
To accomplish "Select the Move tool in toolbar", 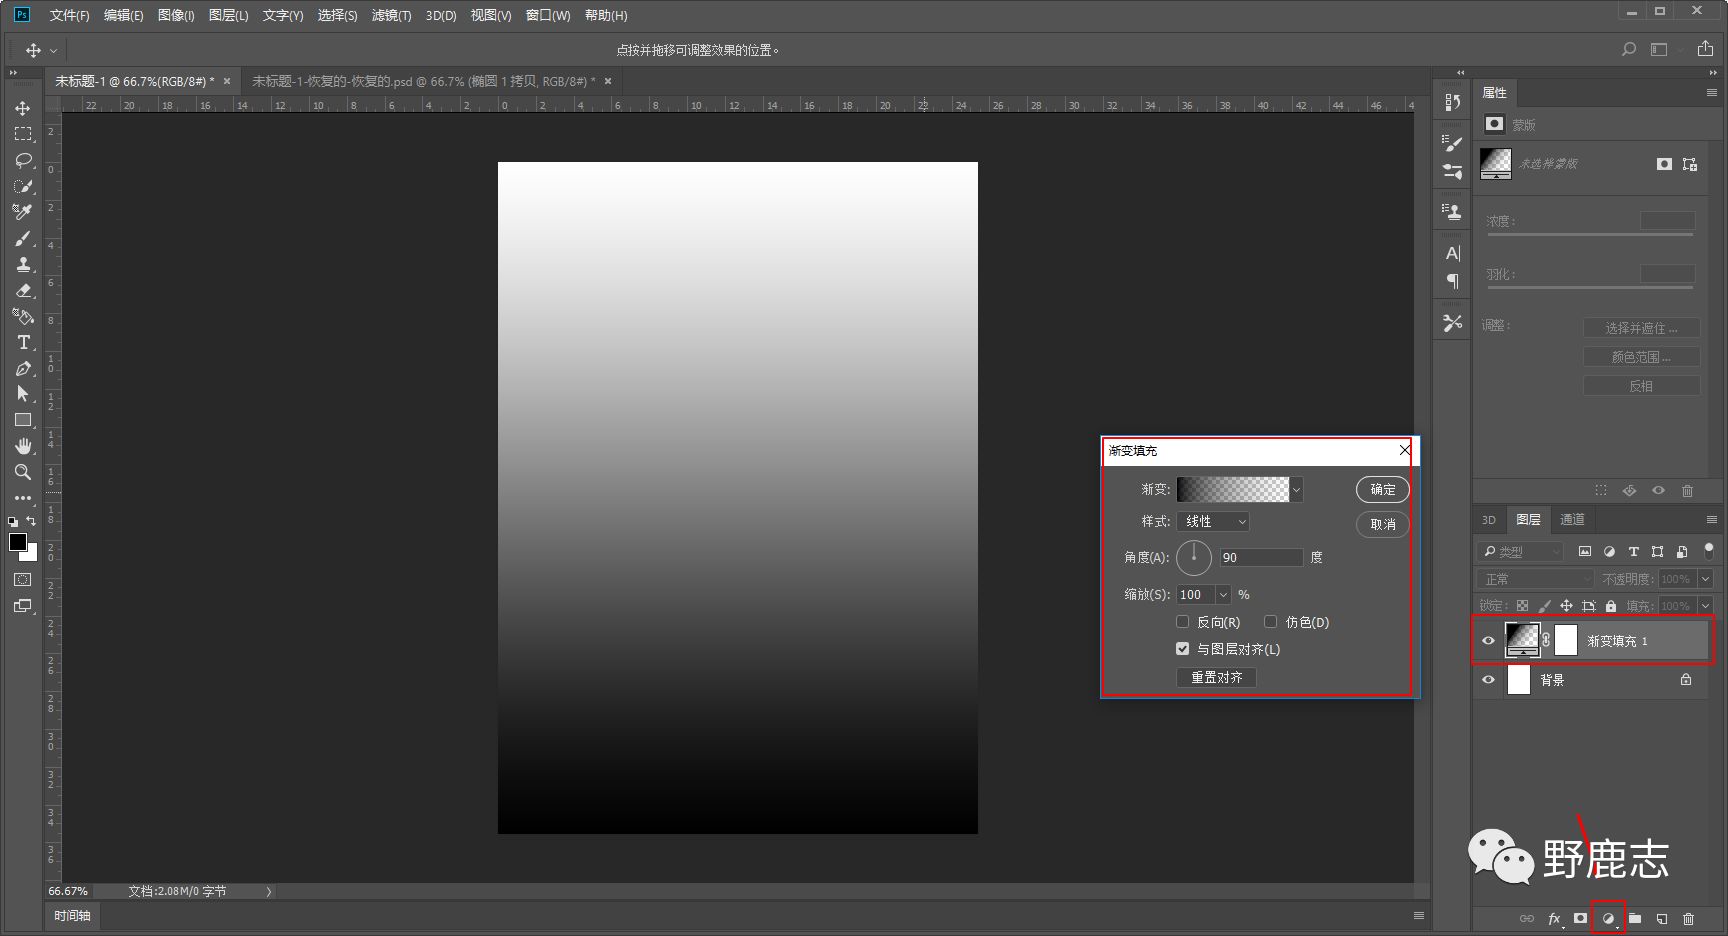I will [x=23, y=108].
